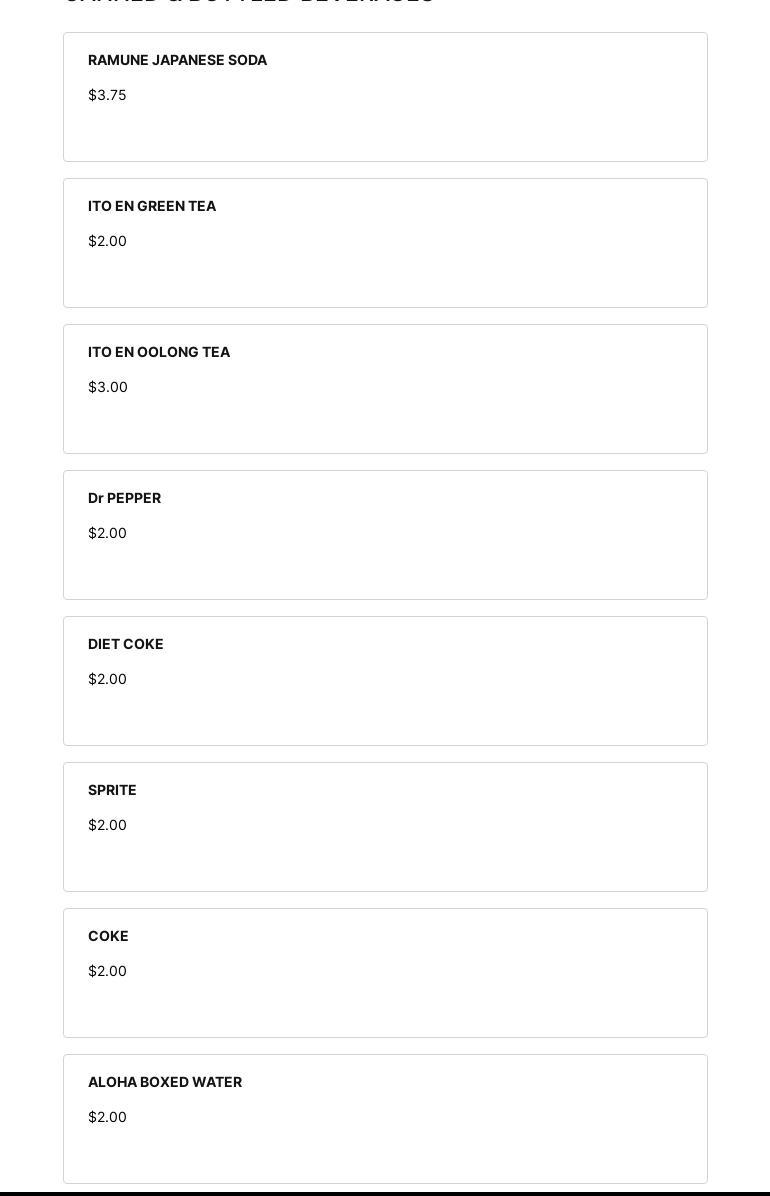Screen dimensions: 770x1196
Task: Select the $2.00 price under Ito En Green Tea
Action: 107,241
